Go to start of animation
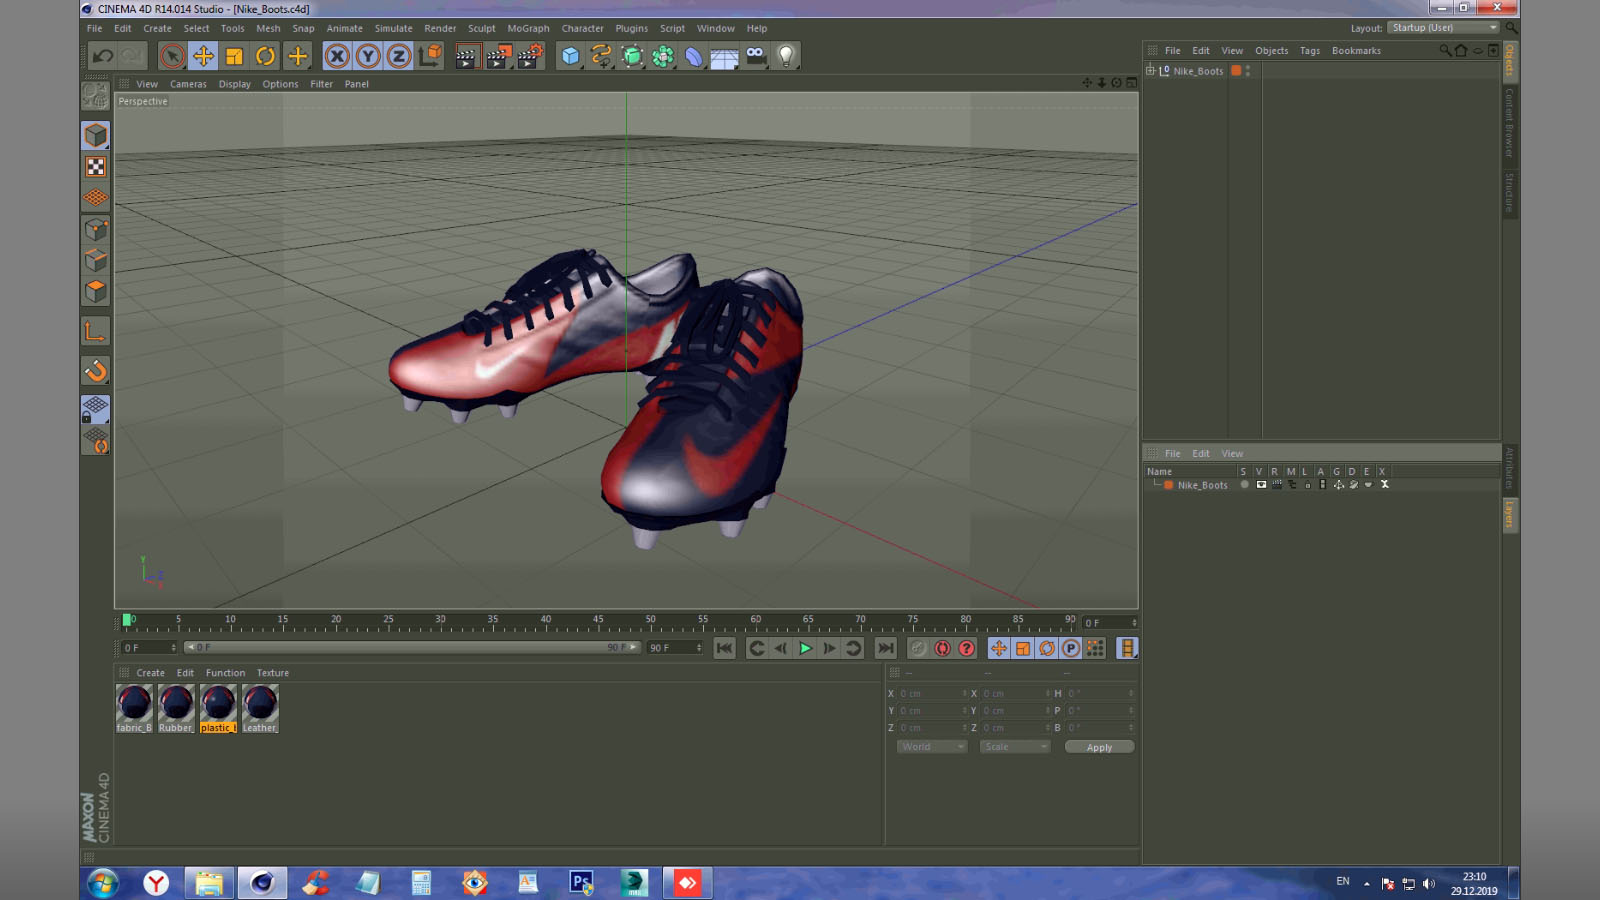 coord(725,648)
